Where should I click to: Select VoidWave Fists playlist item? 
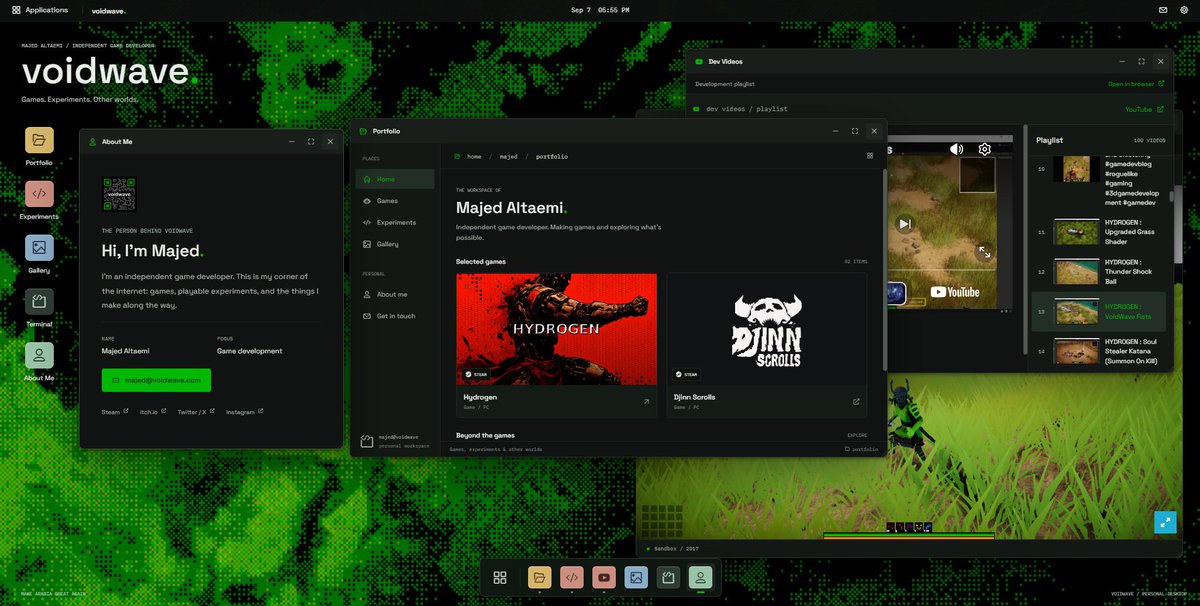(1100, 312)
